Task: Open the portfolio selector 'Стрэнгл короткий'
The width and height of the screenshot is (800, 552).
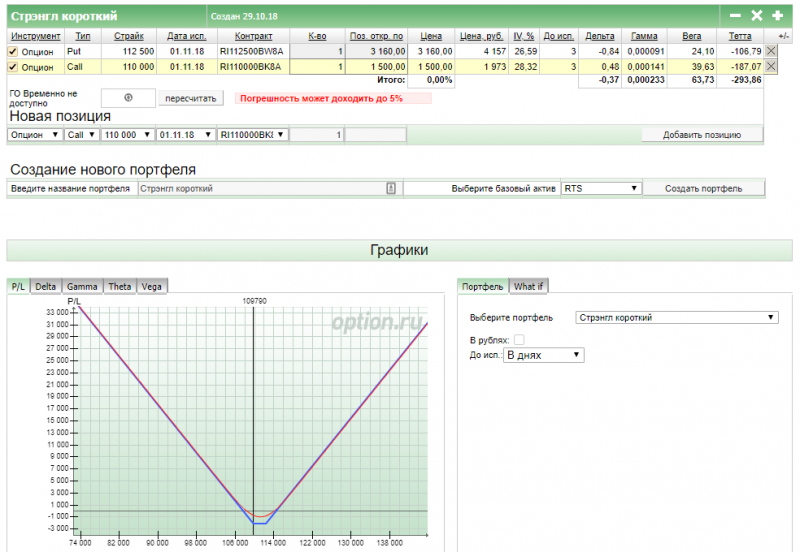Action: point(677,318)
